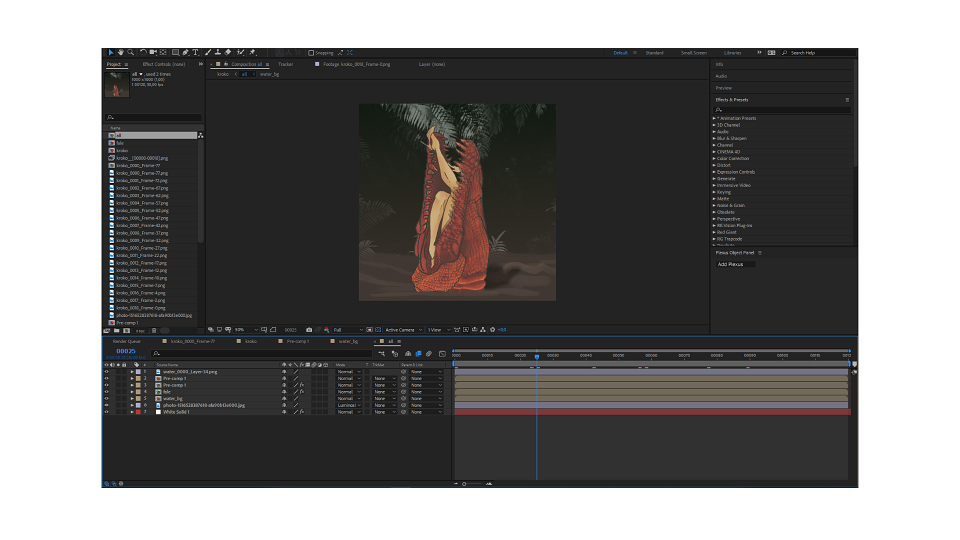Expand the Distort effects category
Viewport: 960px width, 540px height.
714,165
